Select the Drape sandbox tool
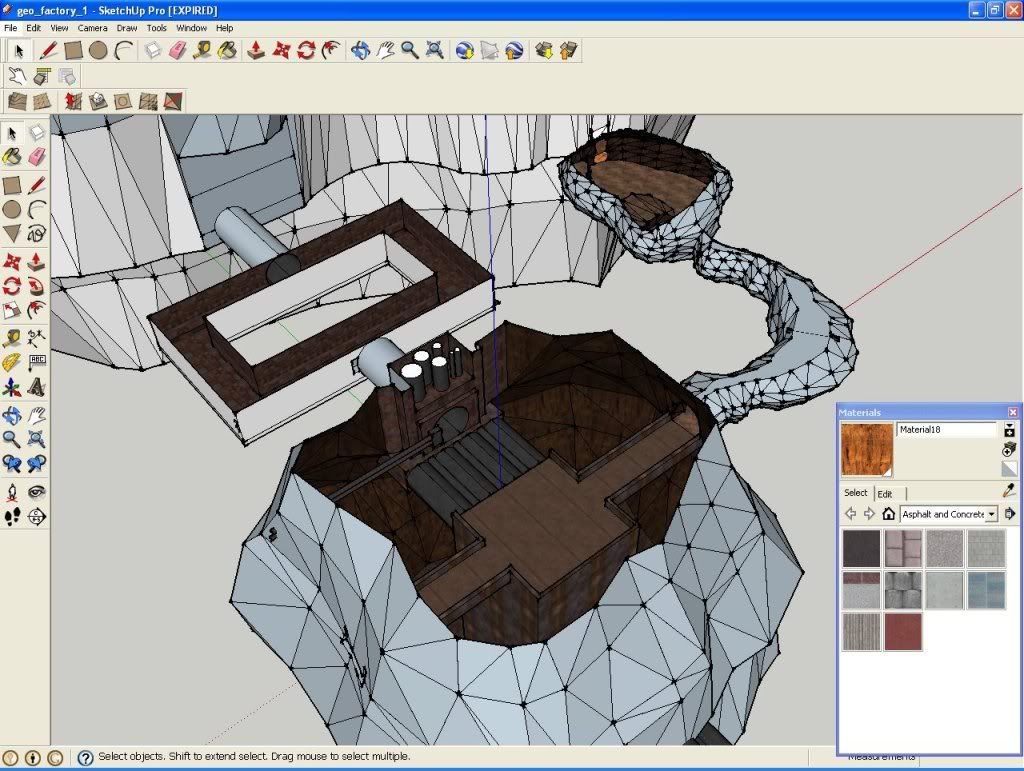The image size is (1024, 771). [122, 101]
